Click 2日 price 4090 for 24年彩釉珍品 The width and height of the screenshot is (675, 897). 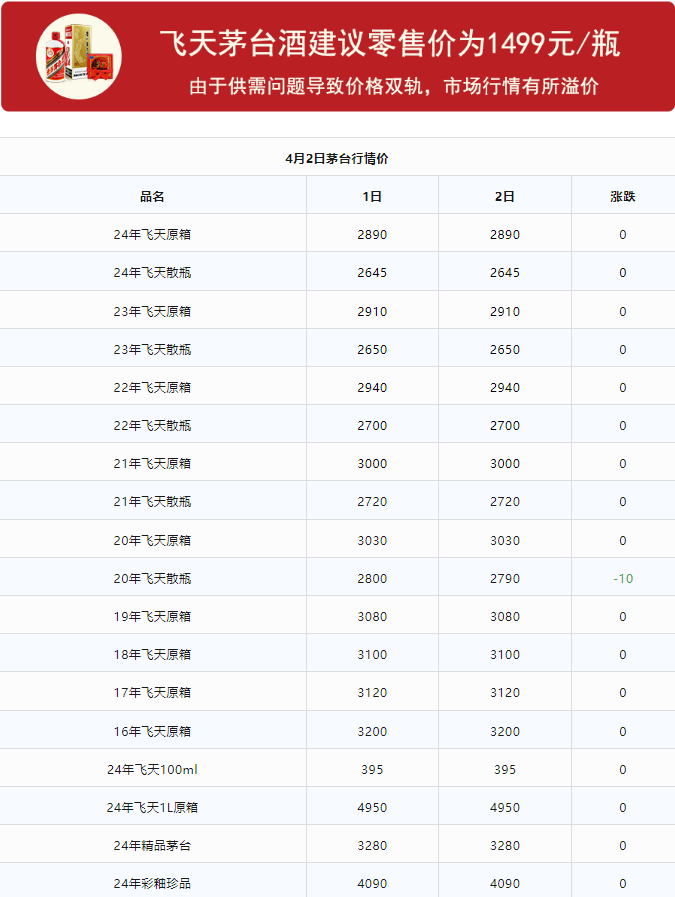point(505,883)
